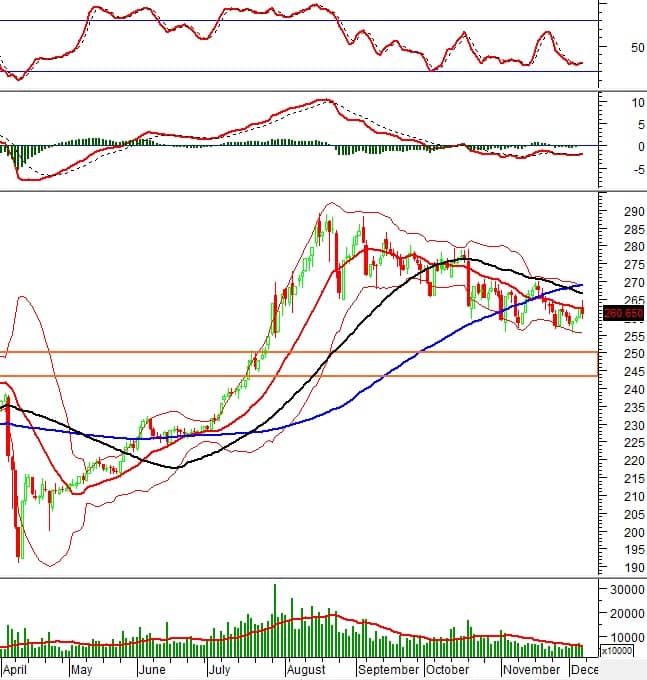Screen dimensions: 647x680
Task: Choose the November label on time axis
Action: point(531,670)
